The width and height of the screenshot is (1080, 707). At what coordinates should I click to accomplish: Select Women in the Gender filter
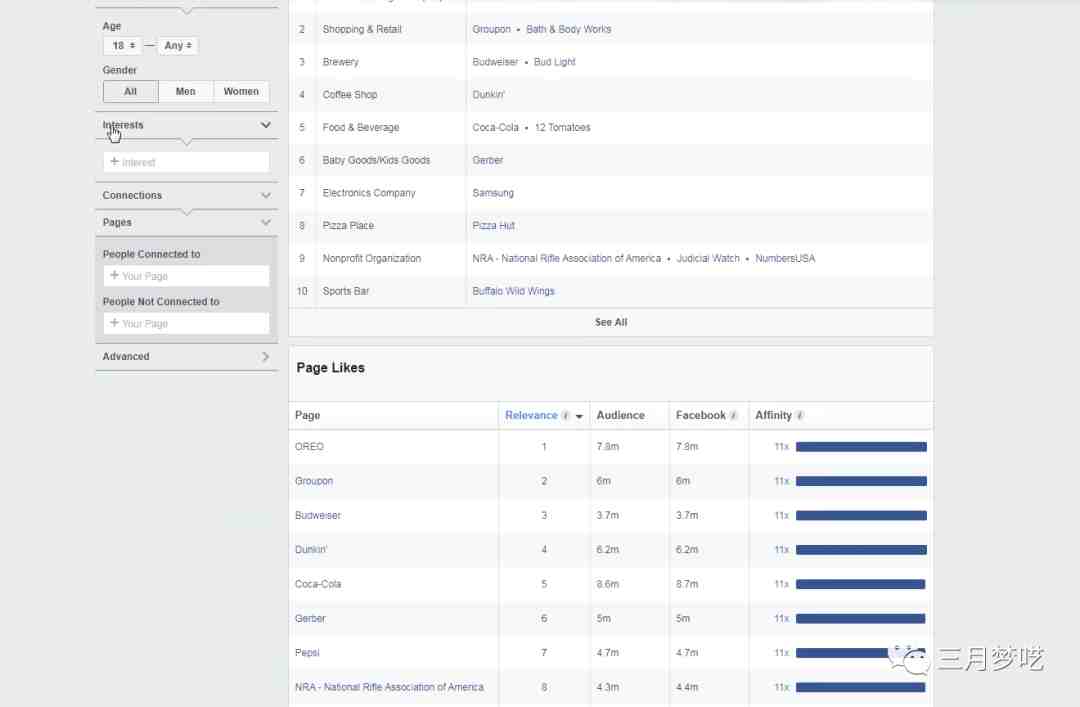pos(241,92)
